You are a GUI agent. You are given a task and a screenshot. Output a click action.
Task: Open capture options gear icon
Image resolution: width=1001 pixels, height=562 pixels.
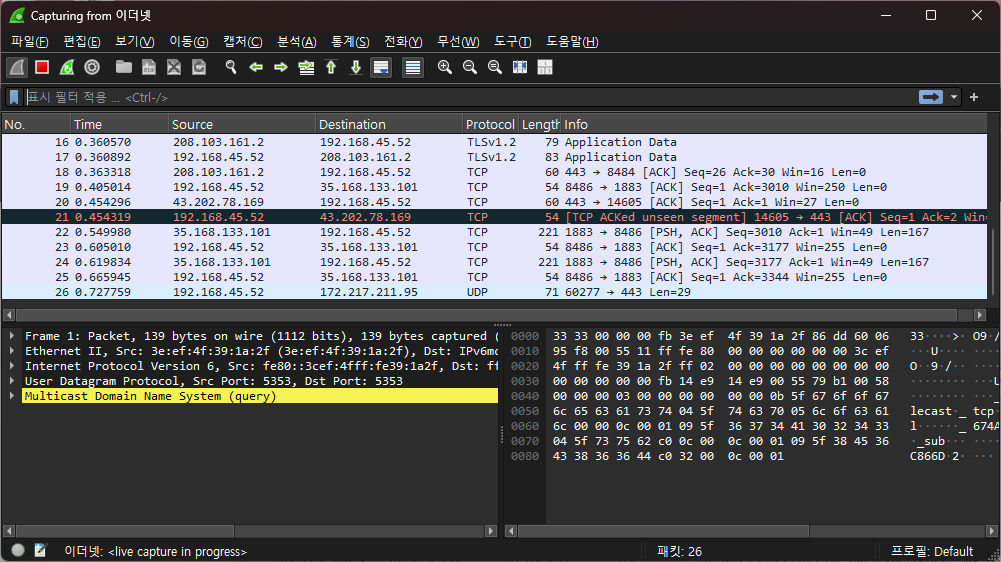click(x=92, y=67)
